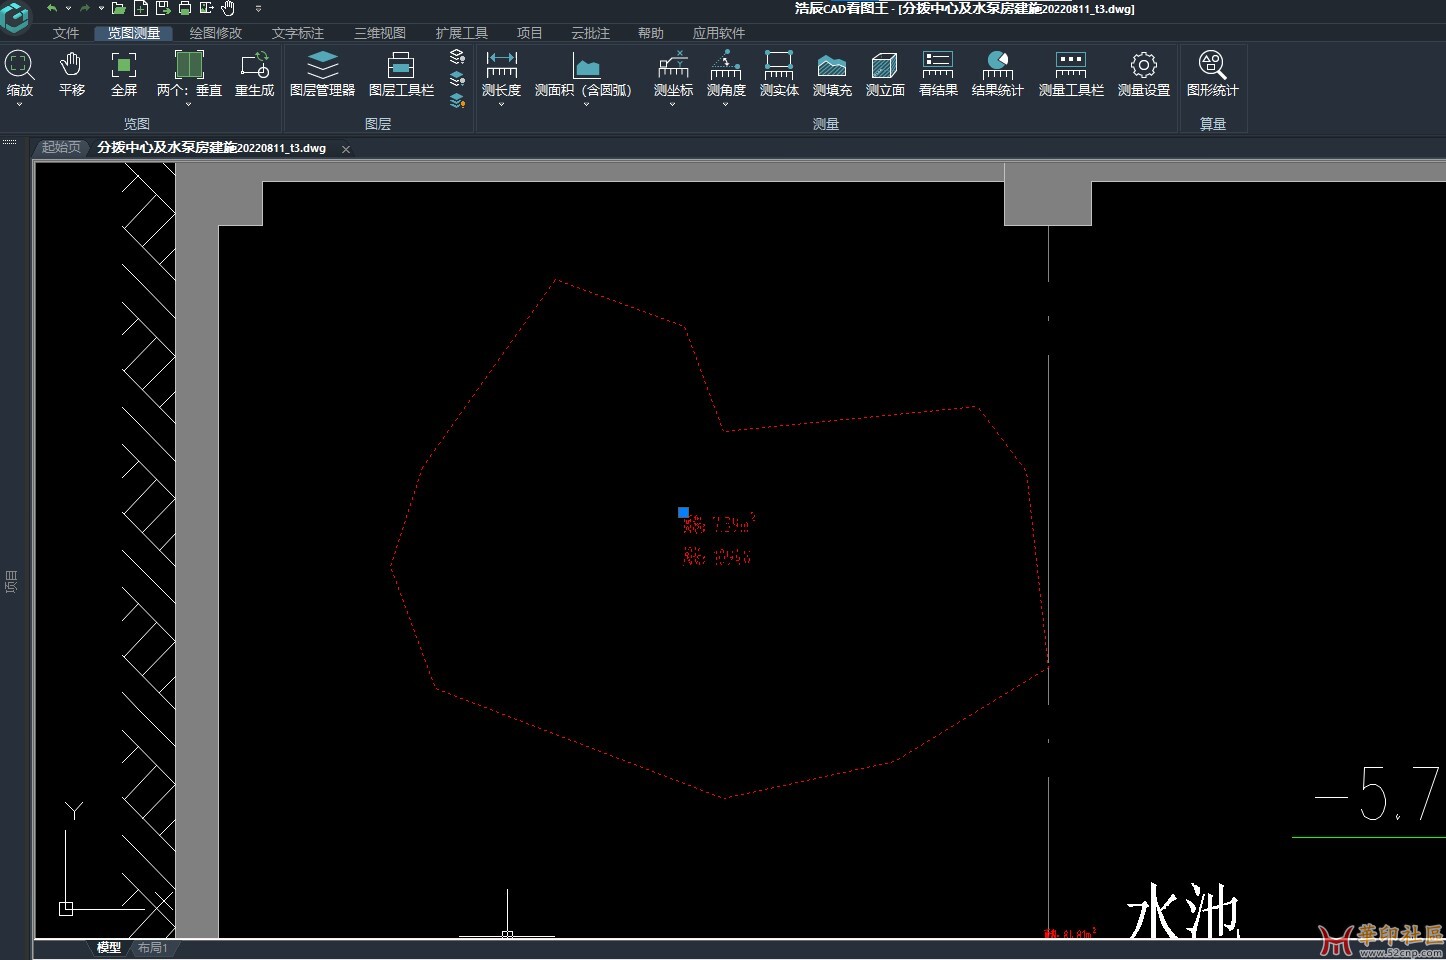1446x960 pixels.
Task: Switch to the 模型 model tab
Action: tap(108, 948)
